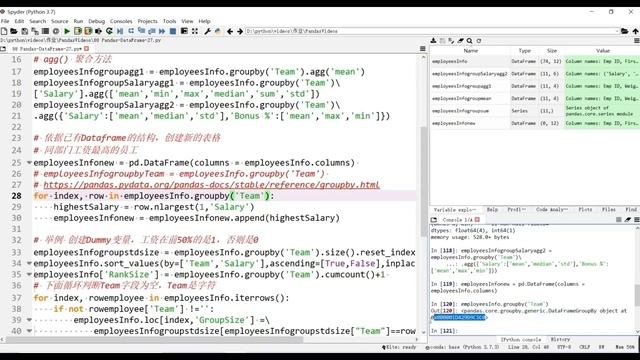The height and width of the screenshot is (360, 640).
Task: Sort variables by Size column header
Action: tap(551, 51)
